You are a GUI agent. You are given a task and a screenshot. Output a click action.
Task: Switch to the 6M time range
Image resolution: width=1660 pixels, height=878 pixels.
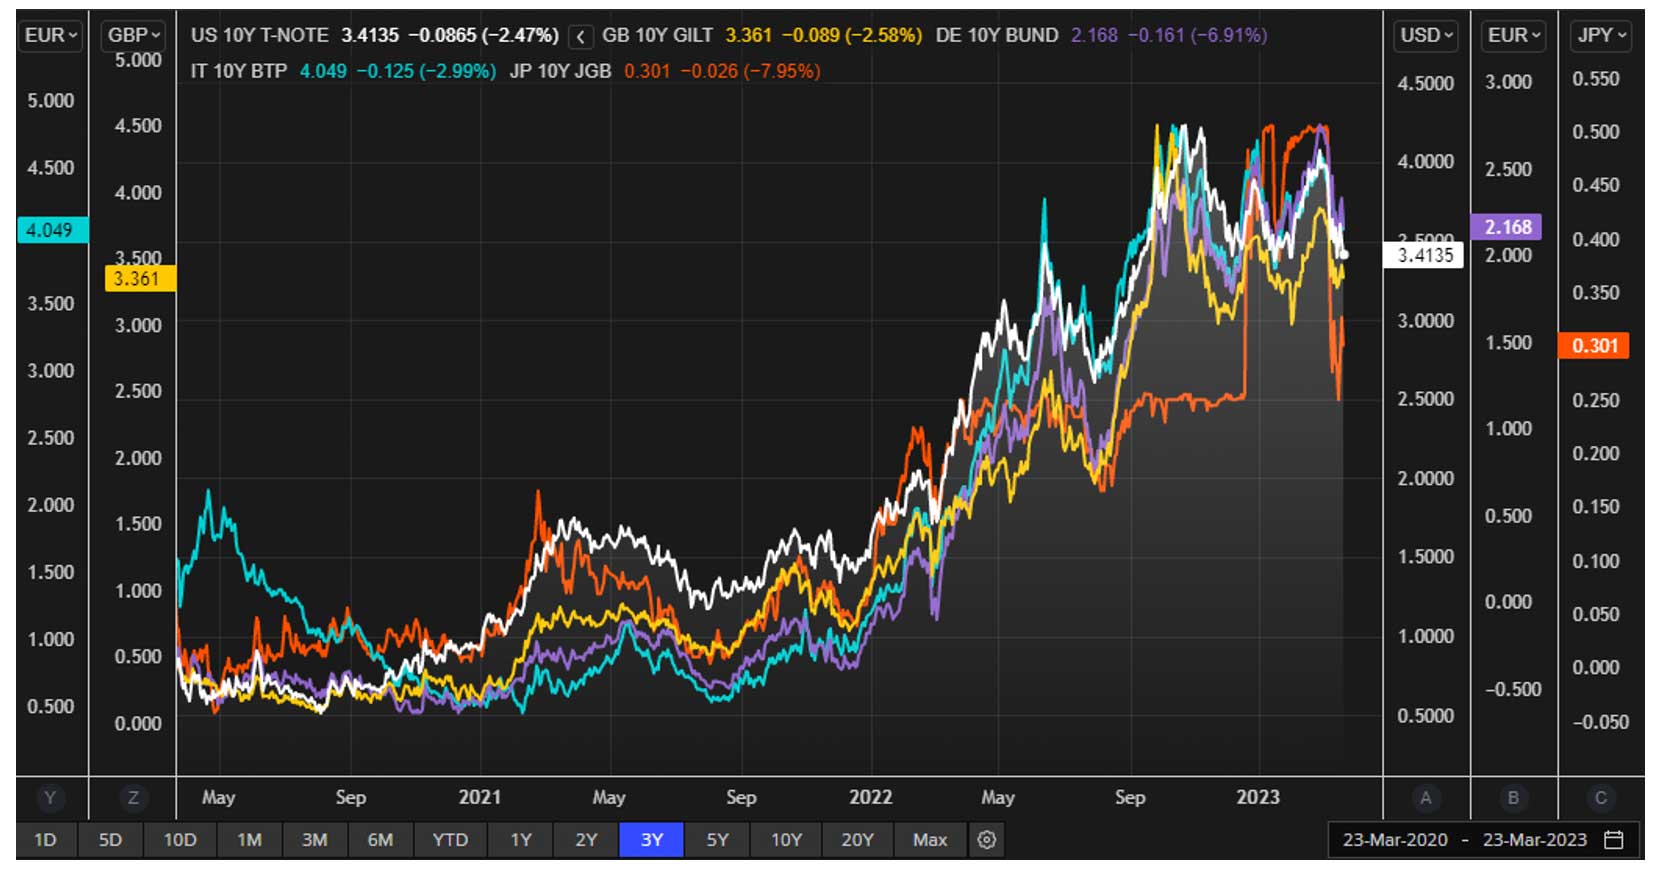(380, 840)
